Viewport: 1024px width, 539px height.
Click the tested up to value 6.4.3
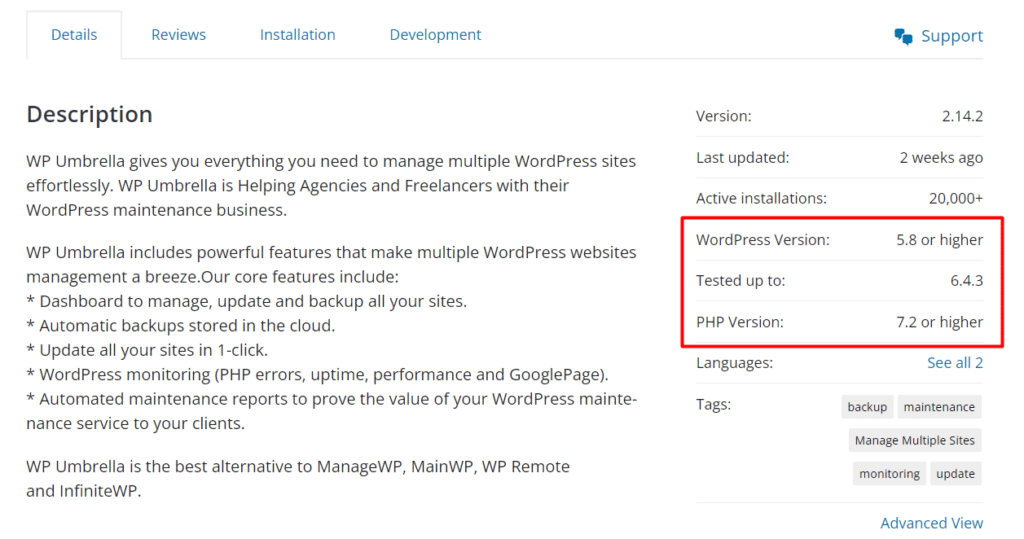[x=967, y=281]
